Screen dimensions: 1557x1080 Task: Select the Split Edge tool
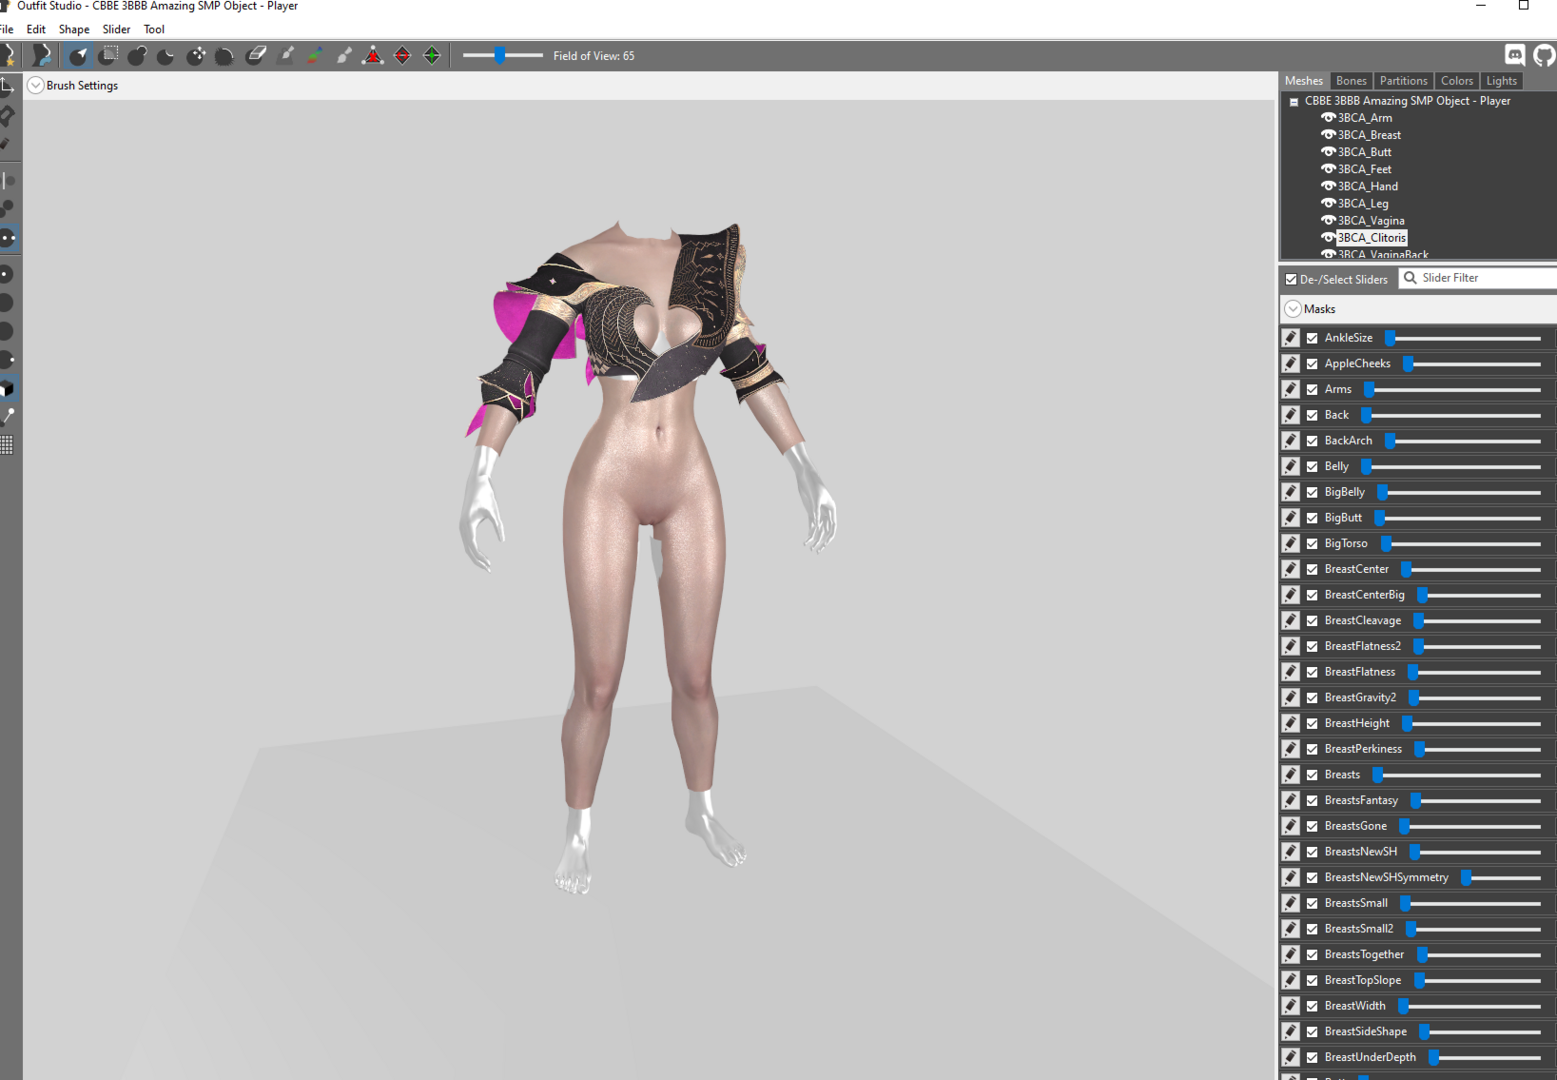point(432,56)
